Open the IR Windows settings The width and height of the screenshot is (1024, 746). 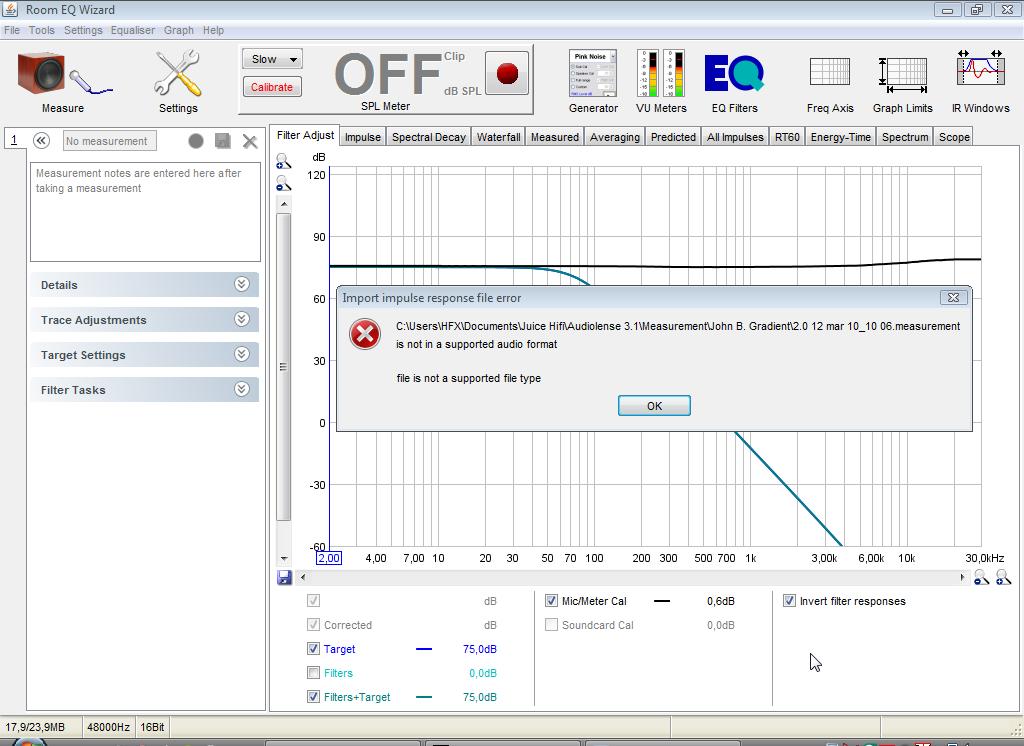(980, 74)
